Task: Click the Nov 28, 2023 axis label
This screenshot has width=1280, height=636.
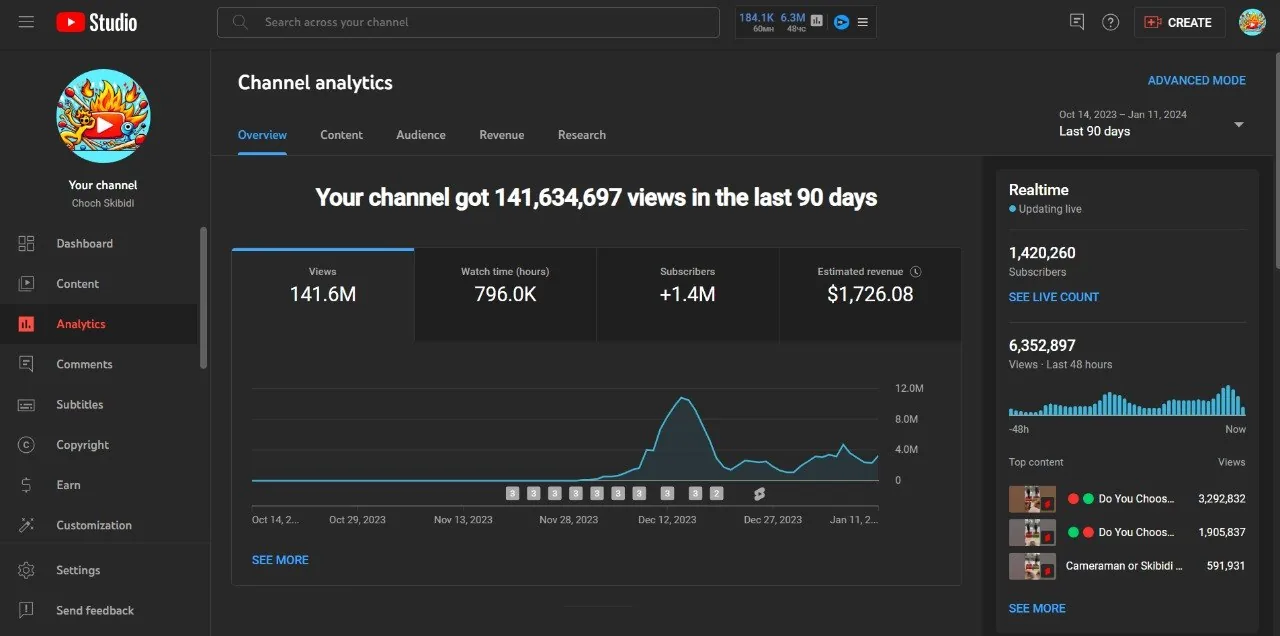Action: (568, 520)
